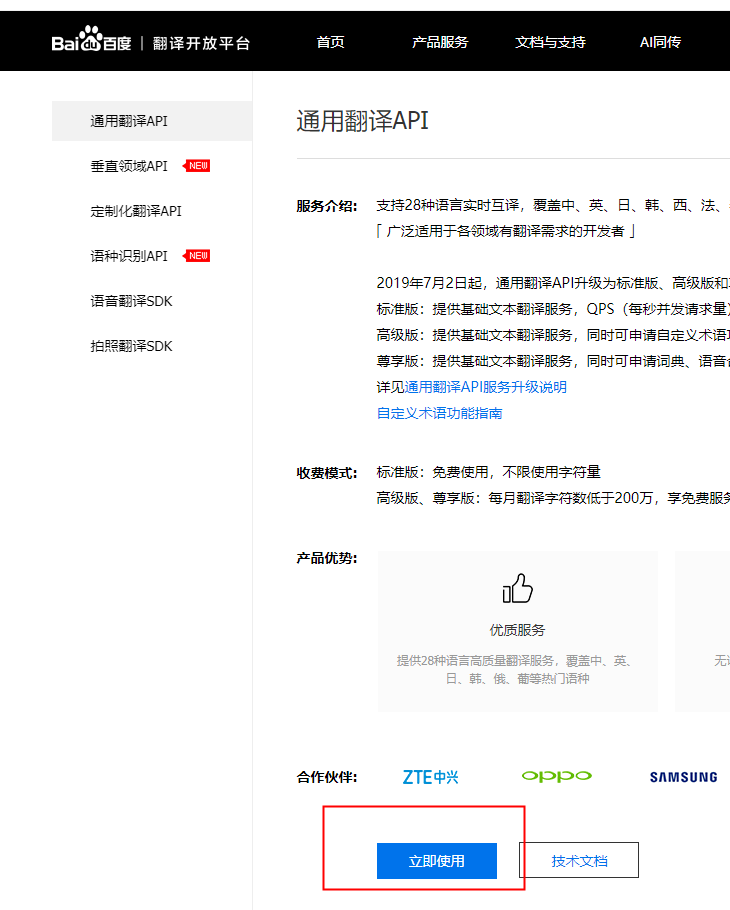Click the 翻译开放平台 title text
The height and width of the screenshot is (910, 730).
click(x=201, y=43)
